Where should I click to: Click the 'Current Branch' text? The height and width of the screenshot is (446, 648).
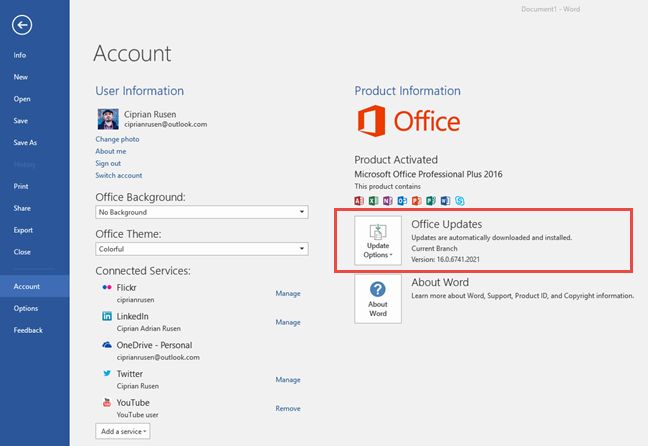(434, 248)
